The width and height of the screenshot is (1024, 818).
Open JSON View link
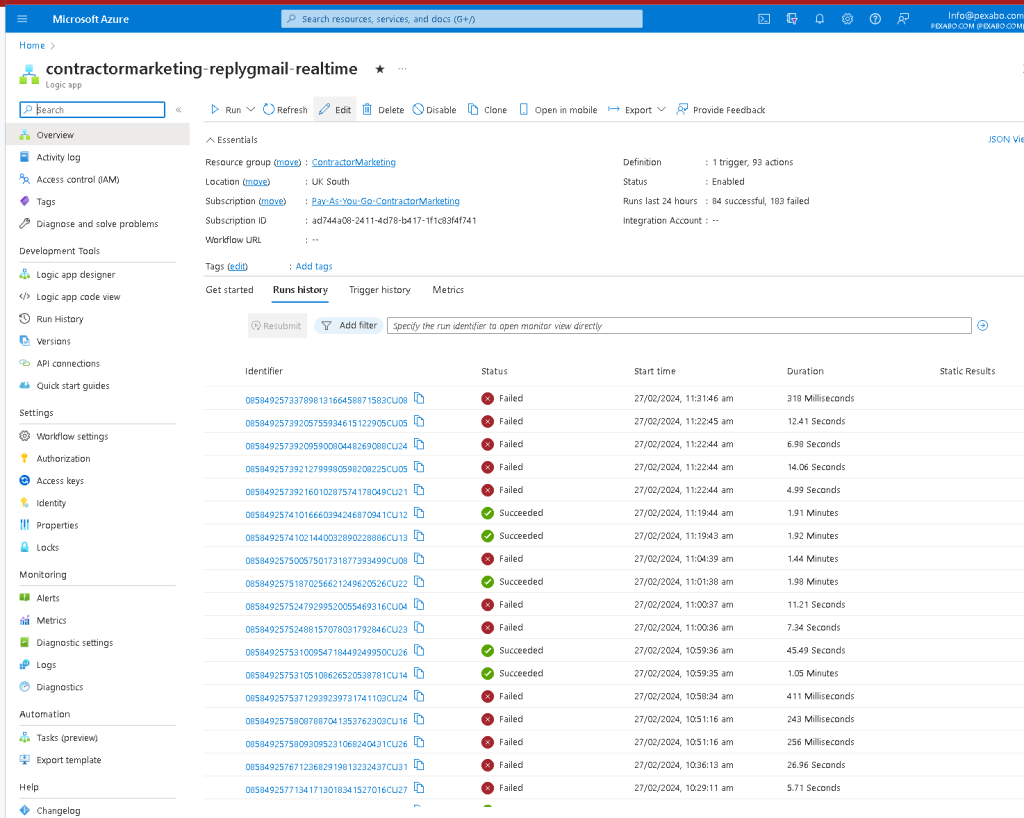coord(1006,140)
